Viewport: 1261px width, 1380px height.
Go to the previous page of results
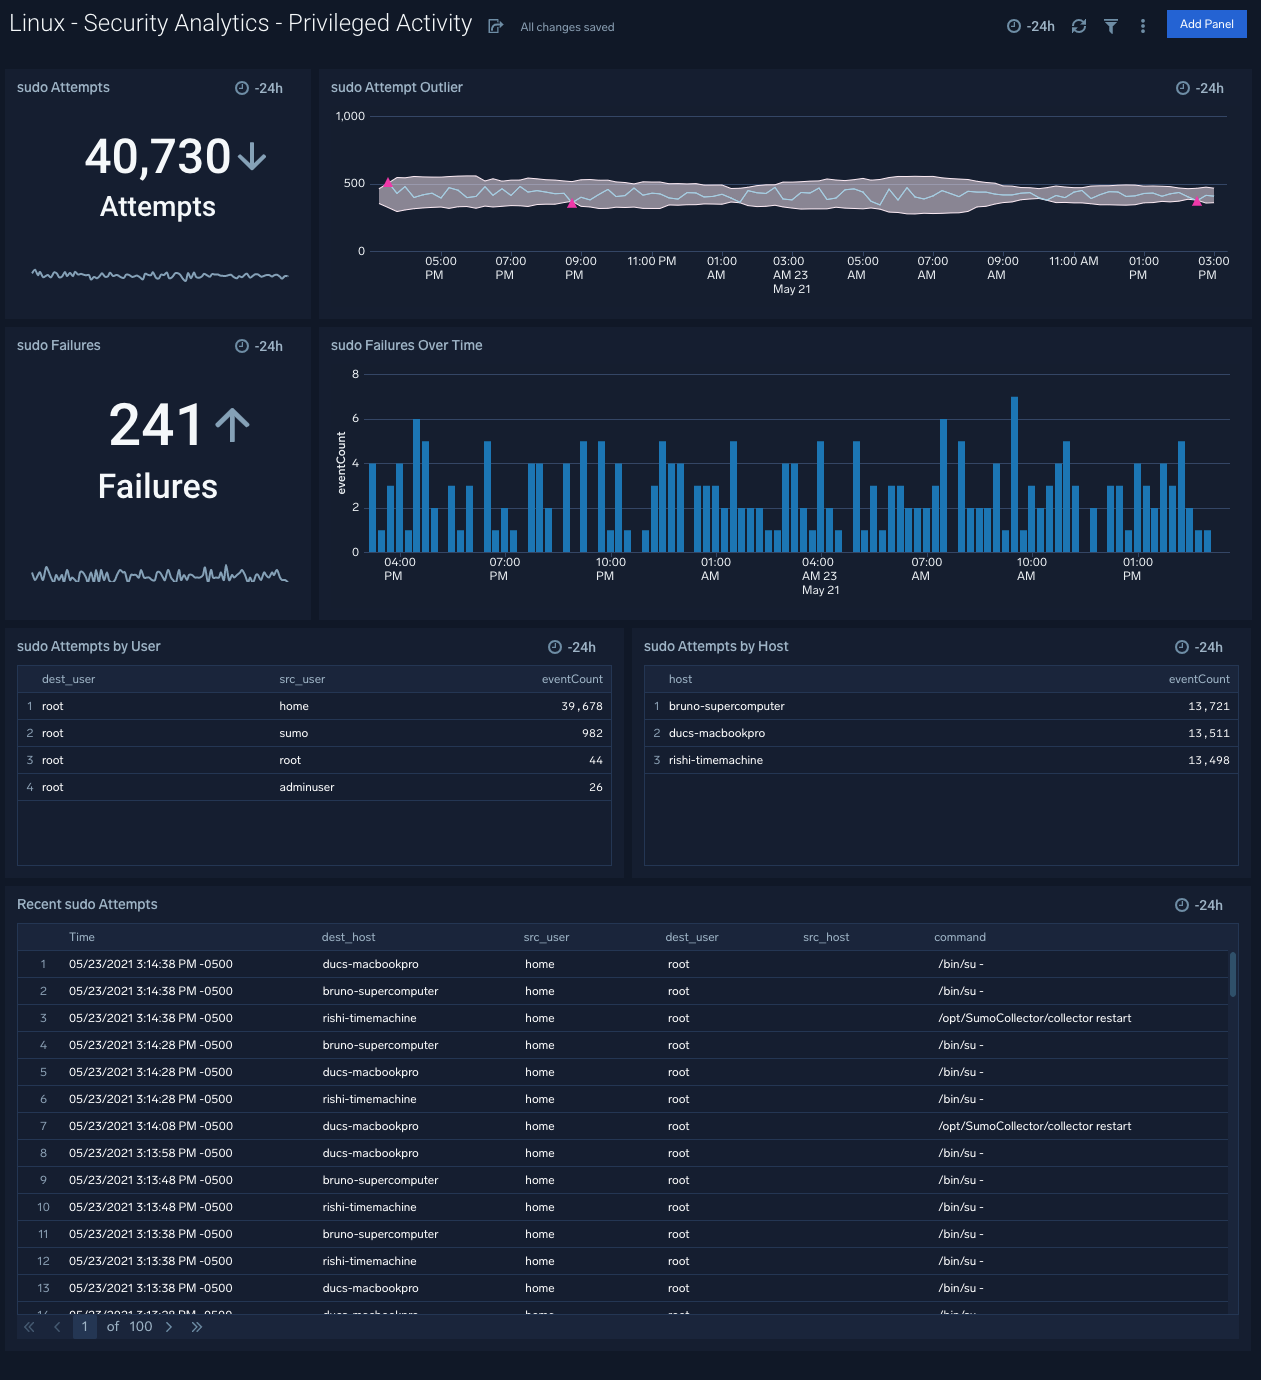[56, 1326]
